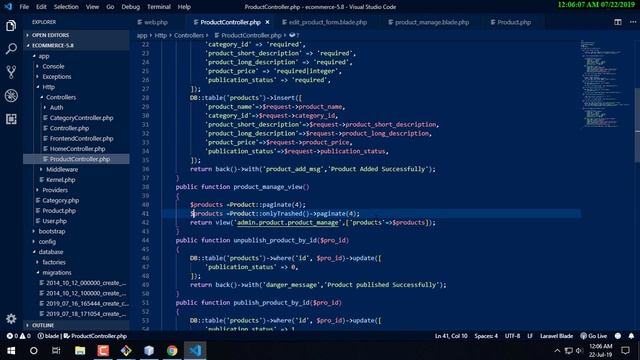
Task: Open Windows Action Center icon
Action: pos(625,351)
